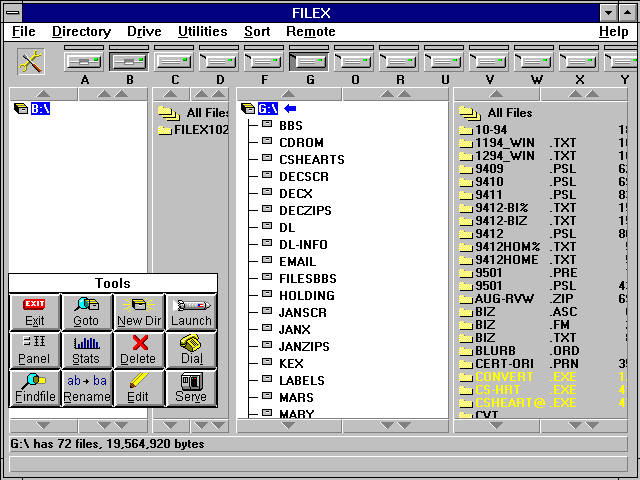
Task: Click the Exit tool icon
Action: click(35, 311)
